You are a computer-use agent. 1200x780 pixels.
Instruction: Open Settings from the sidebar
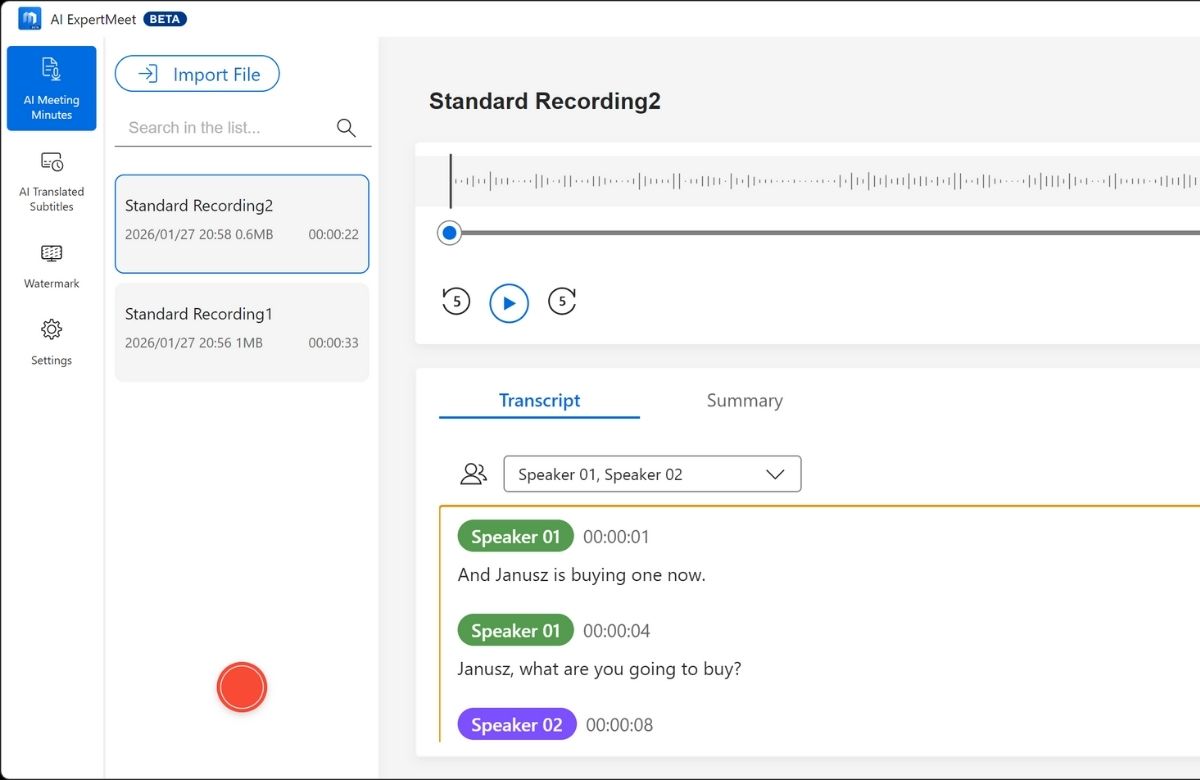coord(51,342)
